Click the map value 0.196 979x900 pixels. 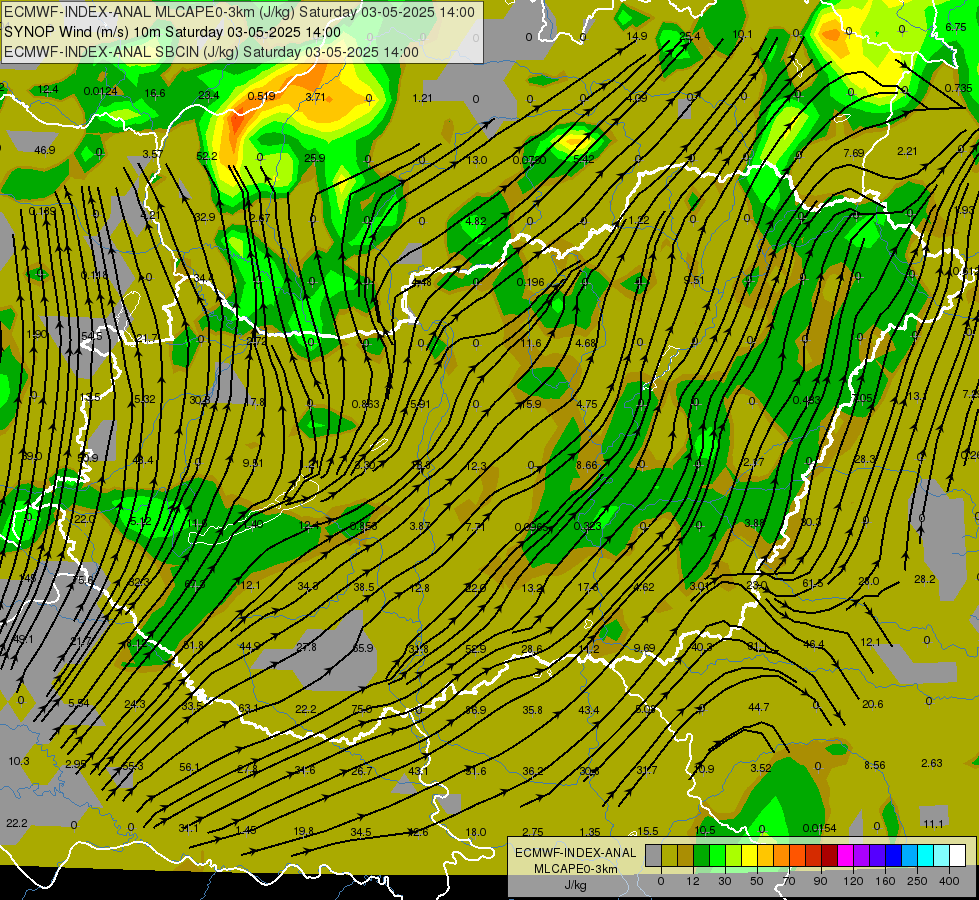click(531, 282)
